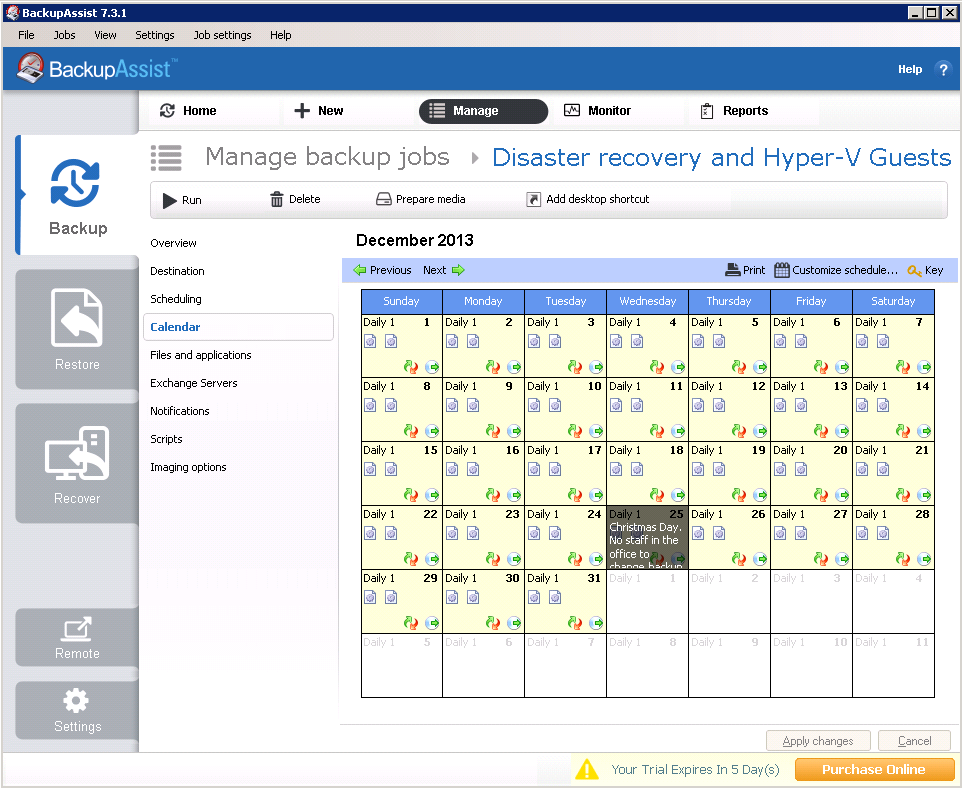The width and height of the screenshot is (962, 788).
Task: Click the December 2013 month heading
Action: tap(415, 240)
